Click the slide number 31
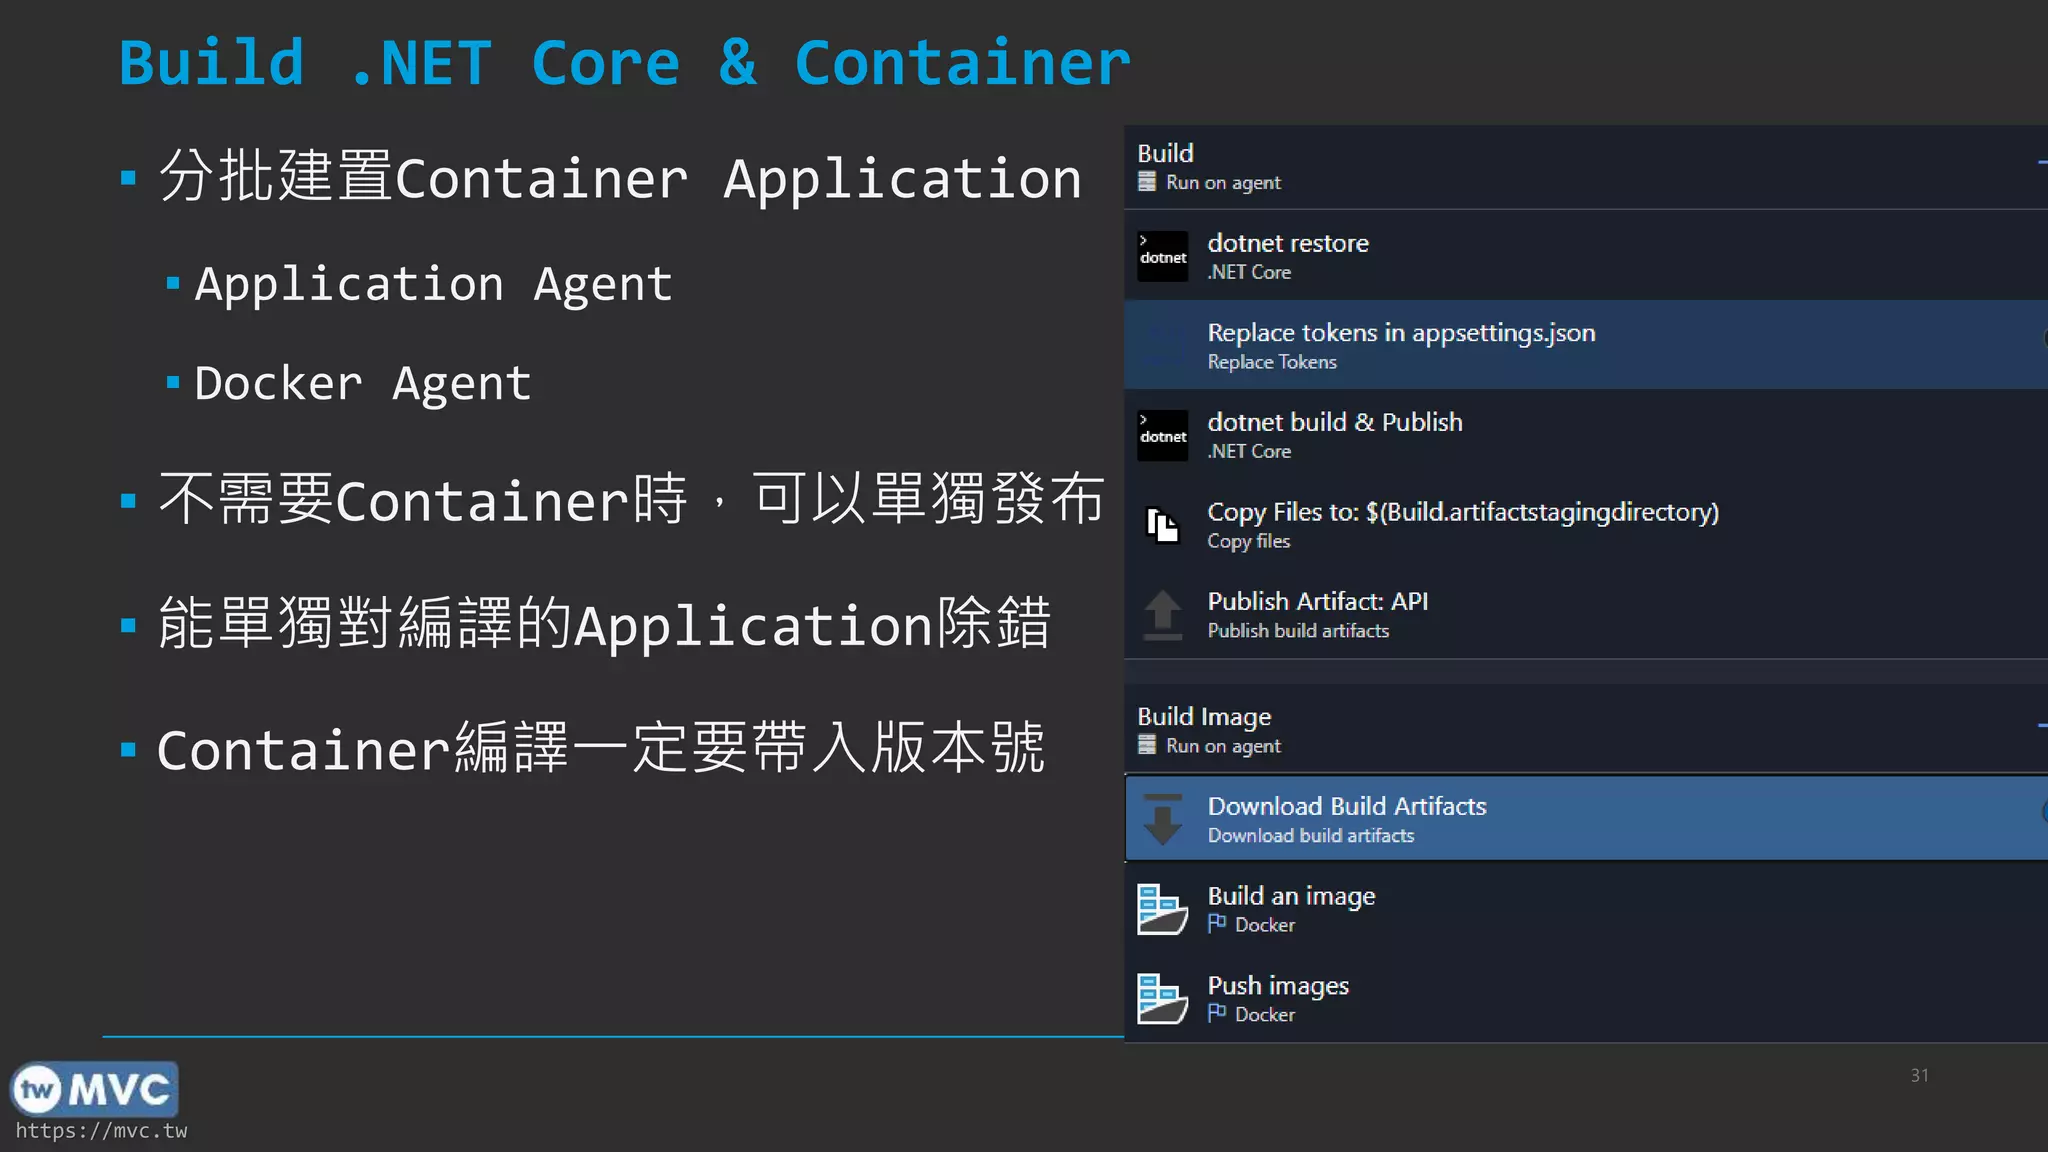2048x1152 pixels. point(1919,1075)
